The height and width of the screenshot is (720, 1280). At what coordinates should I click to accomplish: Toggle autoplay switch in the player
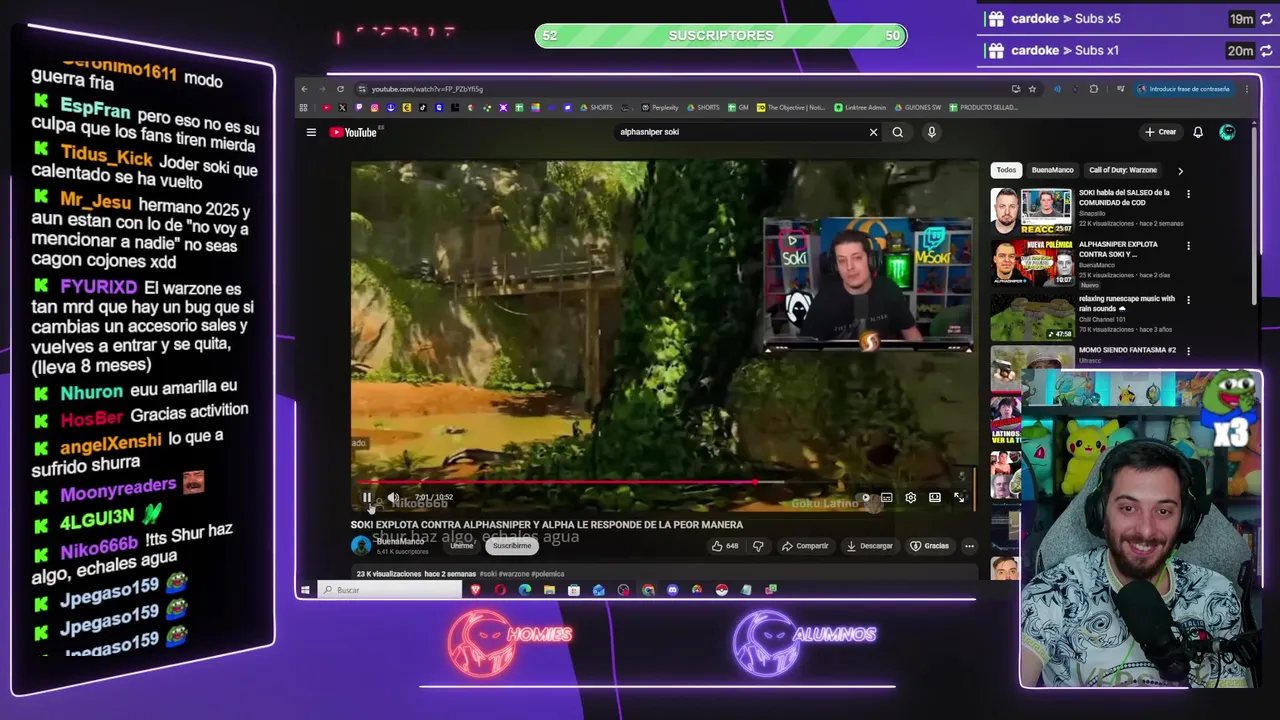coord(865,497)
